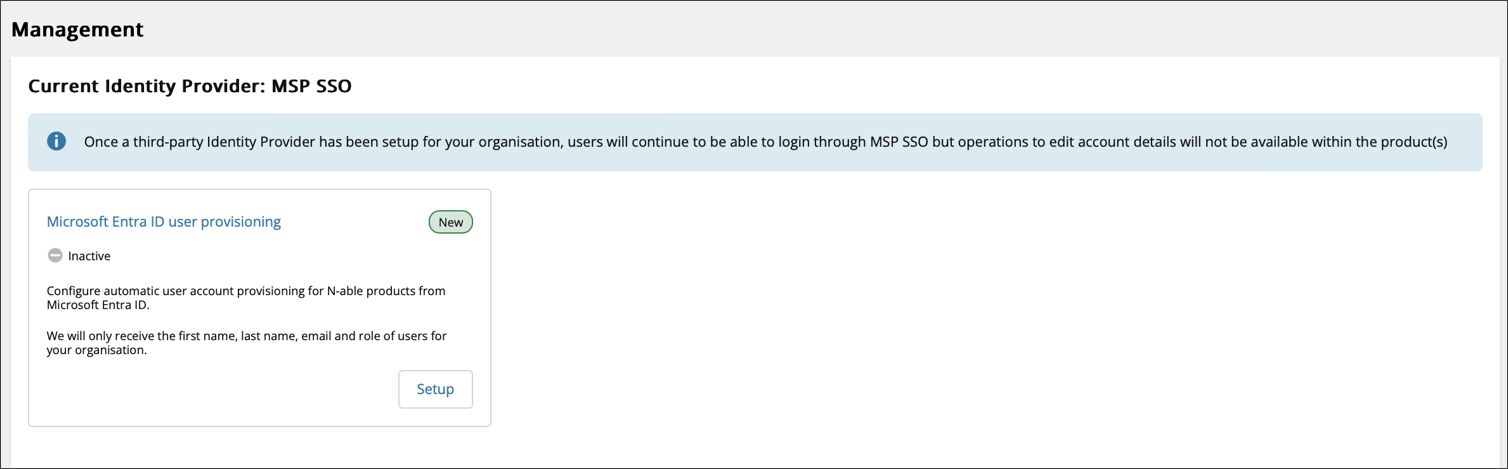The image size is (1508, 469).
Task: Click the Current Identity Provider heading
Action: 190,86
